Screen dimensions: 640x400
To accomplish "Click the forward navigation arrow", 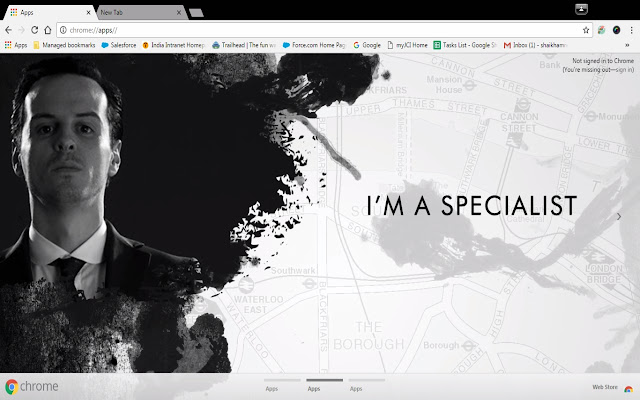I will 21,30.
